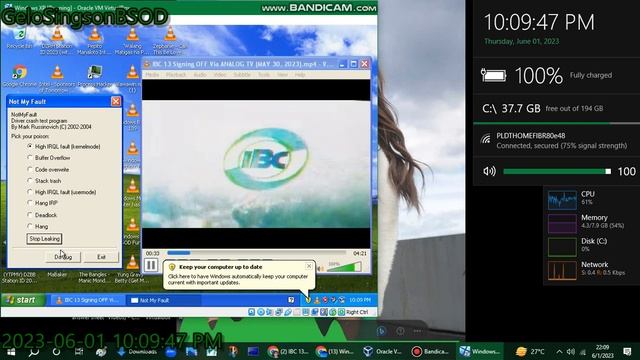Viewport: 640px width, 360px height.
Task: Open VLC Audio menu
Action: click(200, 75)
